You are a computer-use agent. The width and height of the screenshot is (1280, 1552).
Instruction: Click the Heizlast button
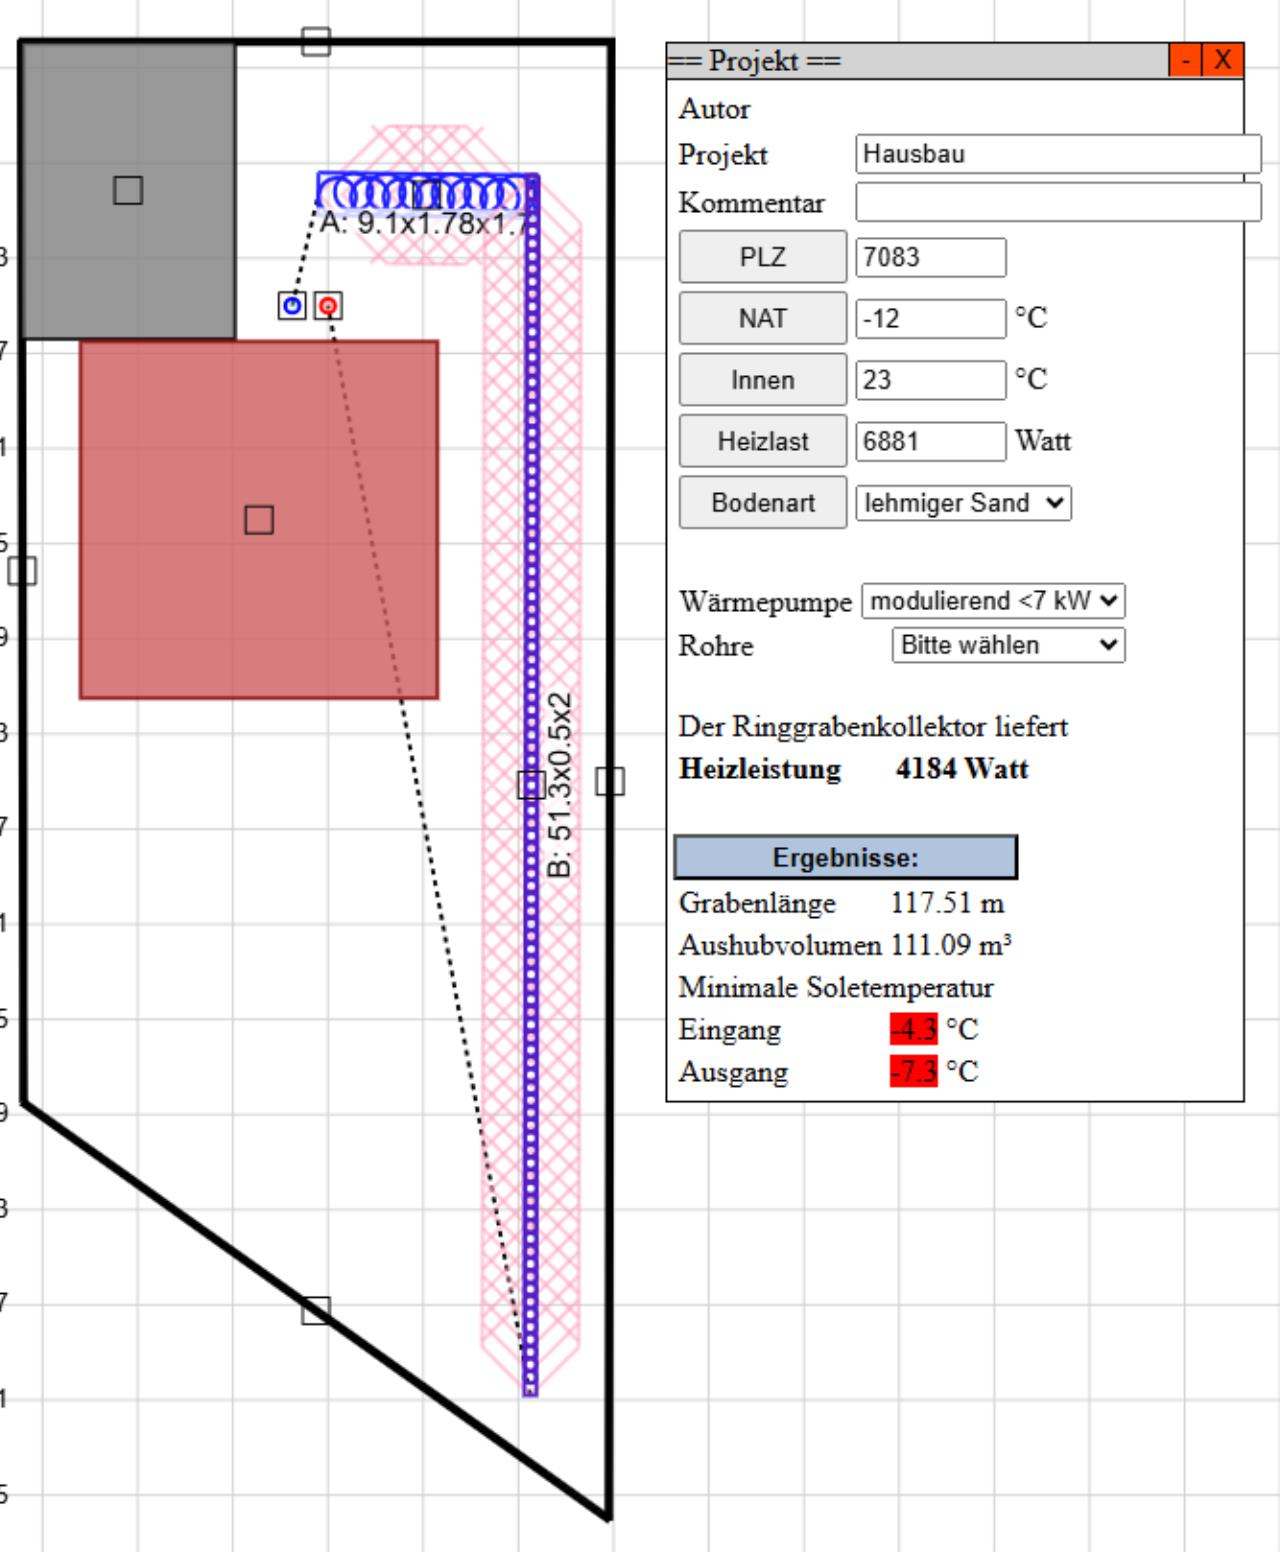[x=763, y=441]
